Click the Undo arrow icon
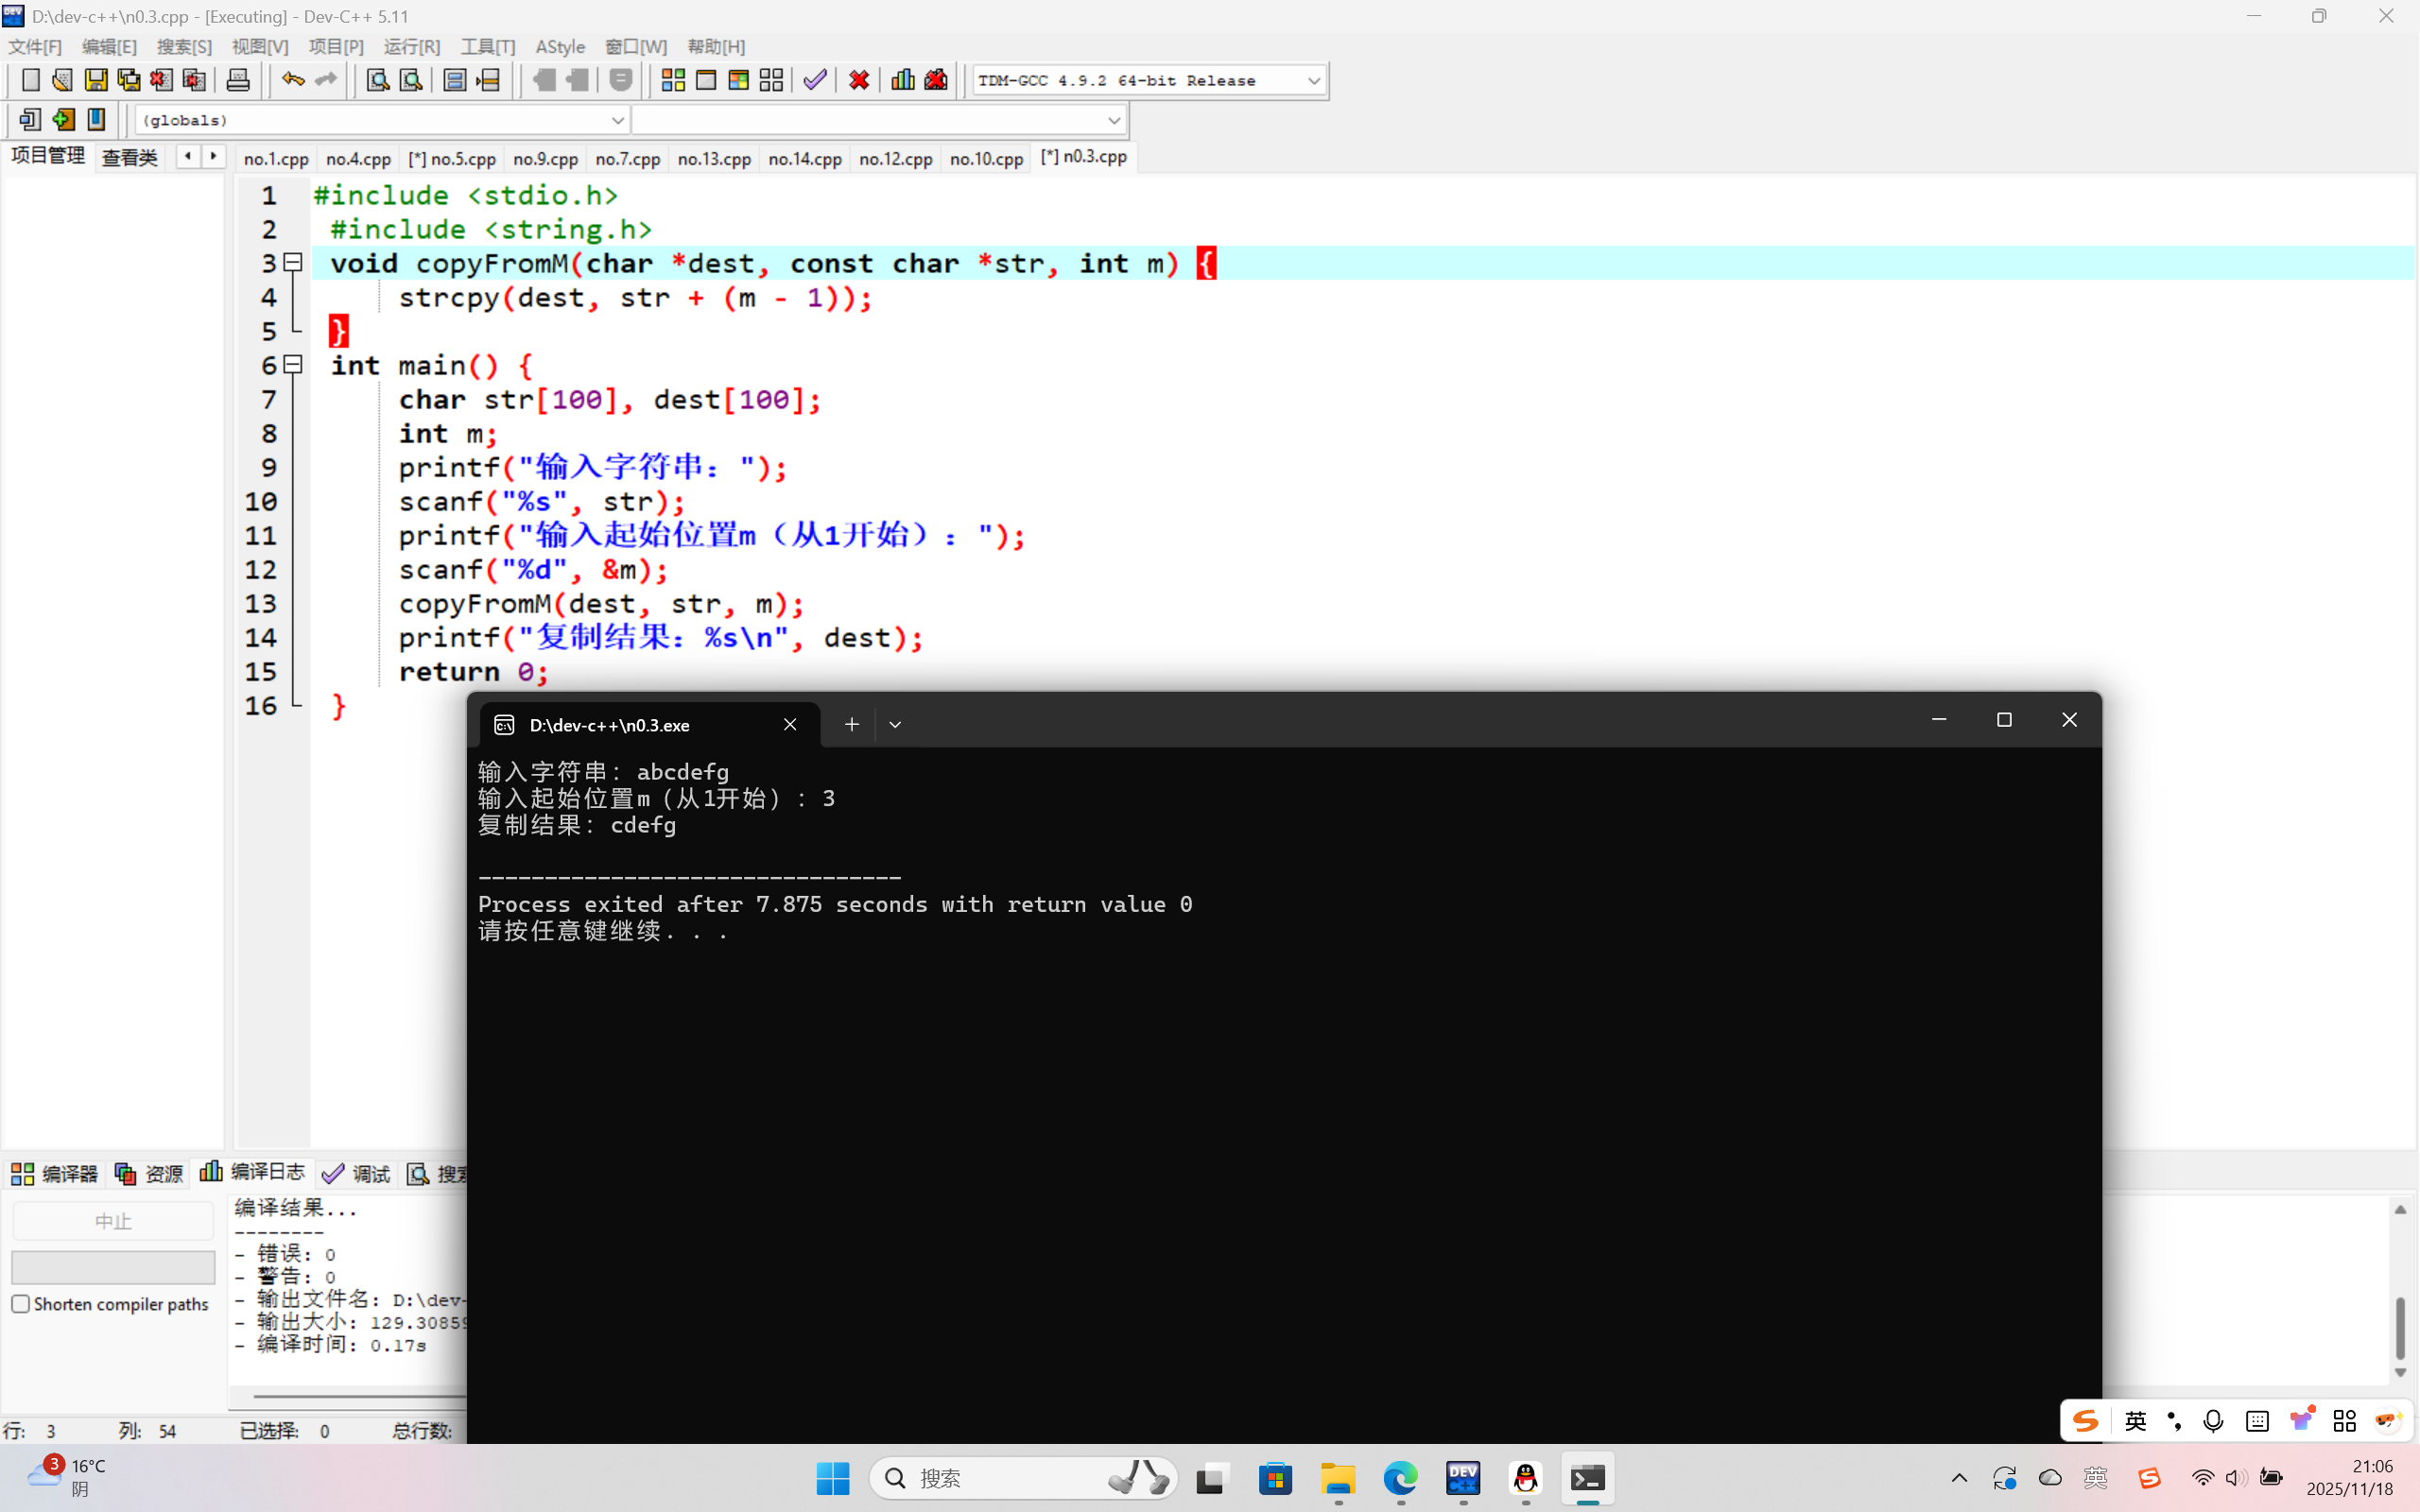2420x1512 pixels. pos(292,80)
